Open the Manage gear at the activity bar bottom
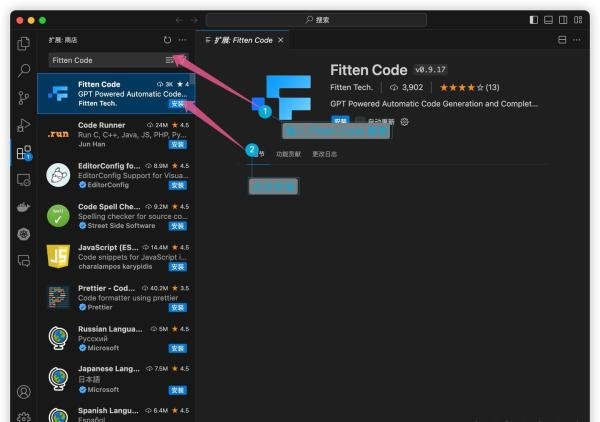600x422 pixels. click(24, 416)
